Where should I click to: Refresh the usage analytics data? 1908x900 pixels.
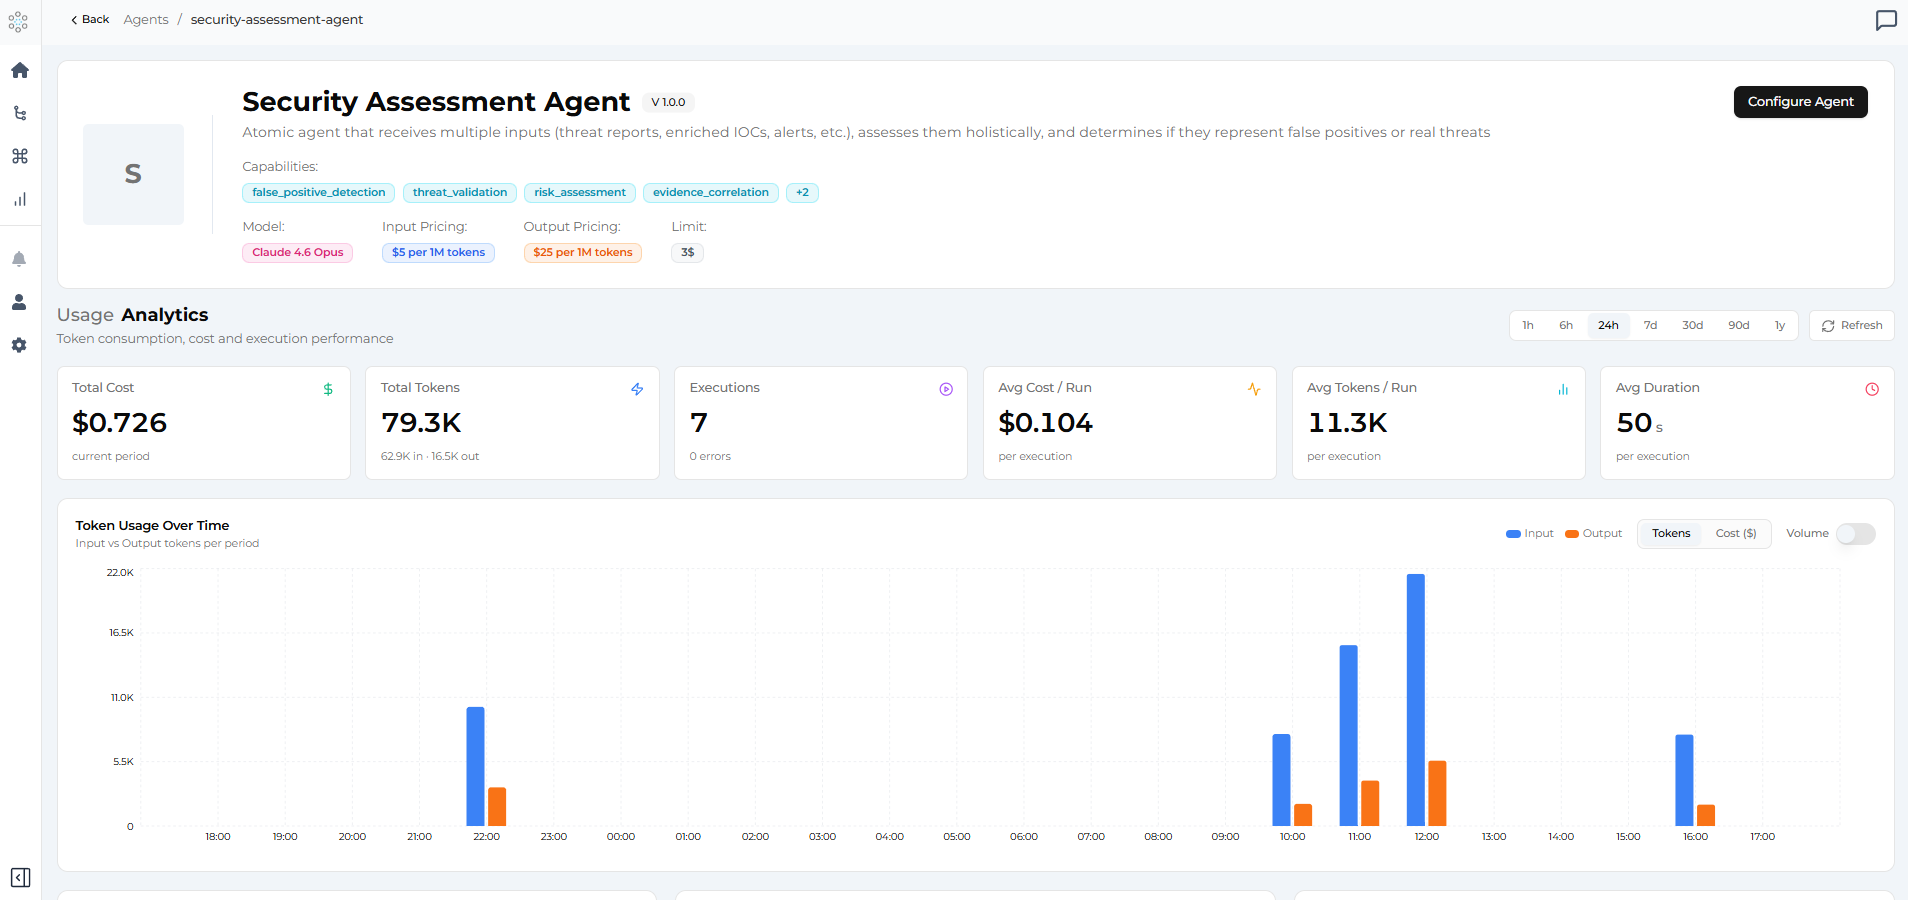point(1852,326)
